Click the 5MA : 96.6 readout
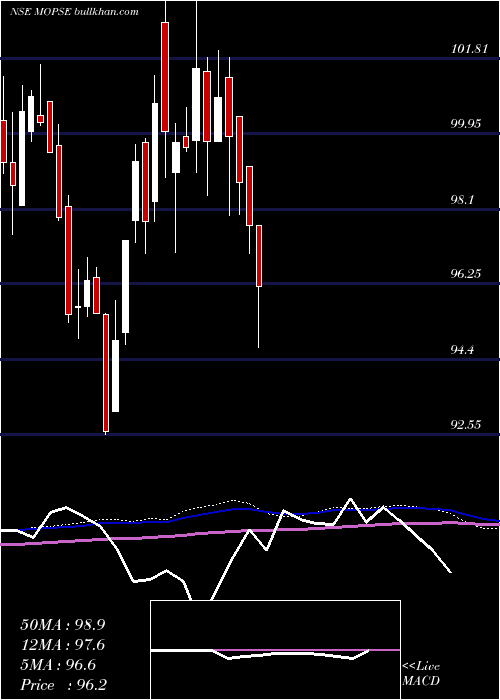The height and width of the screenshot is (700, 500). click(x=58, y=665)
